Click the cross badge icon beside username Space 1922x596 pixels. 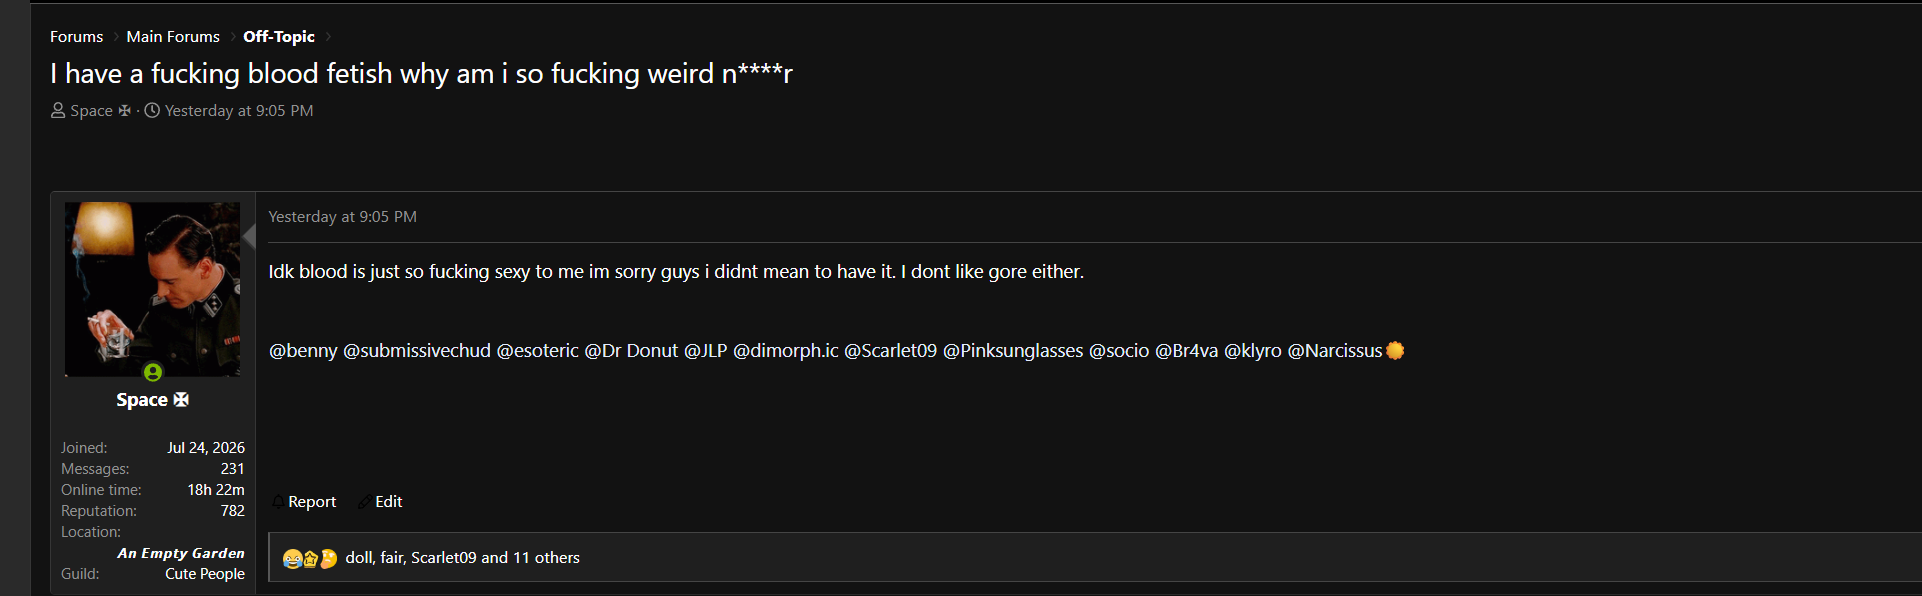click(x=181, y=399)
